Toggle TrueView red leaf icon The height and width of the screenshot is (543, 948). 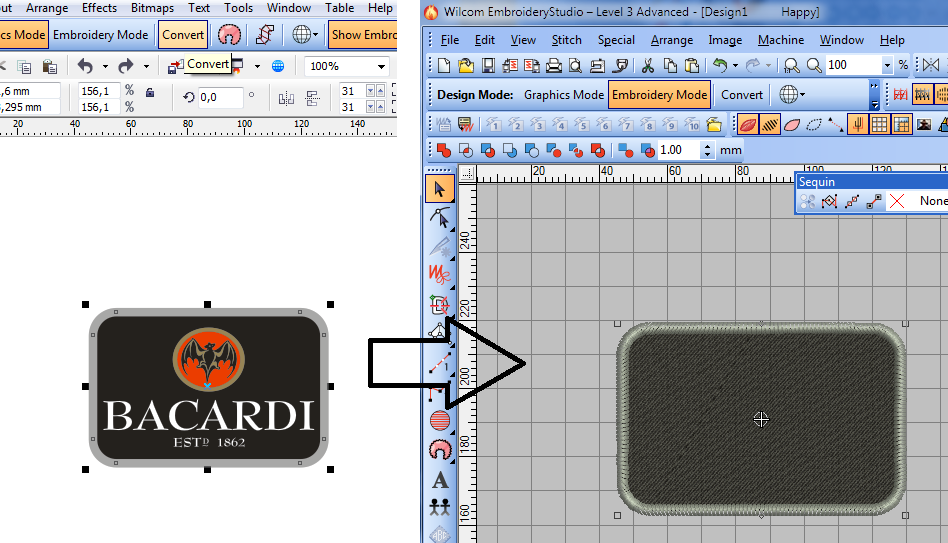pos(748,125)
